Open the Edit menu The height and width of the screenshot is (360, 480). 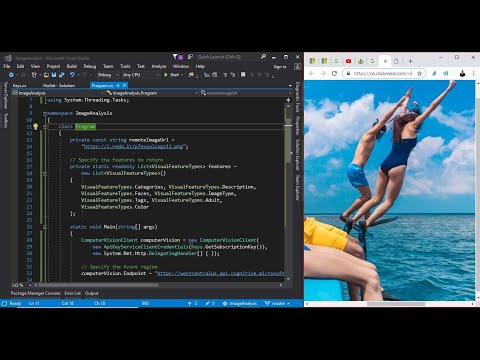click(x=21, y=66)
